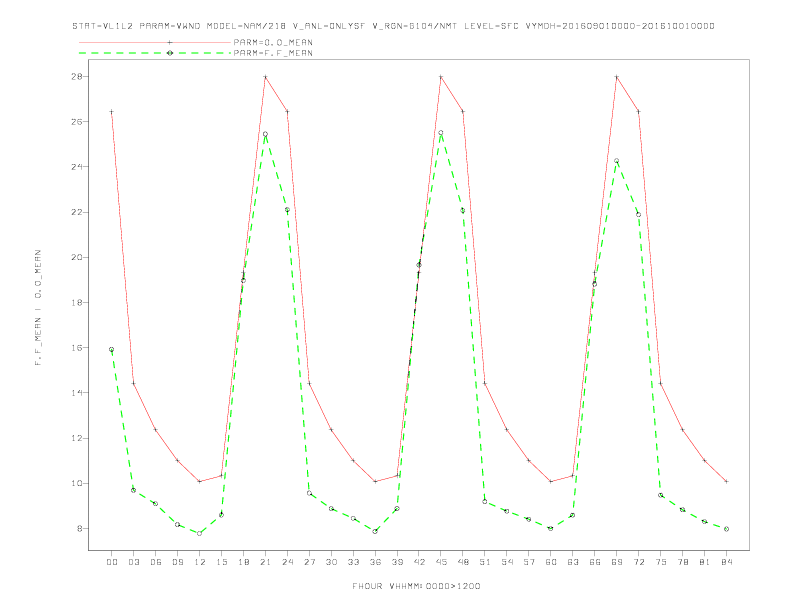Select the PARM=F.F_MEAN legend label
The width and height of the screenshot is (792, 612).
coord(273,53)
